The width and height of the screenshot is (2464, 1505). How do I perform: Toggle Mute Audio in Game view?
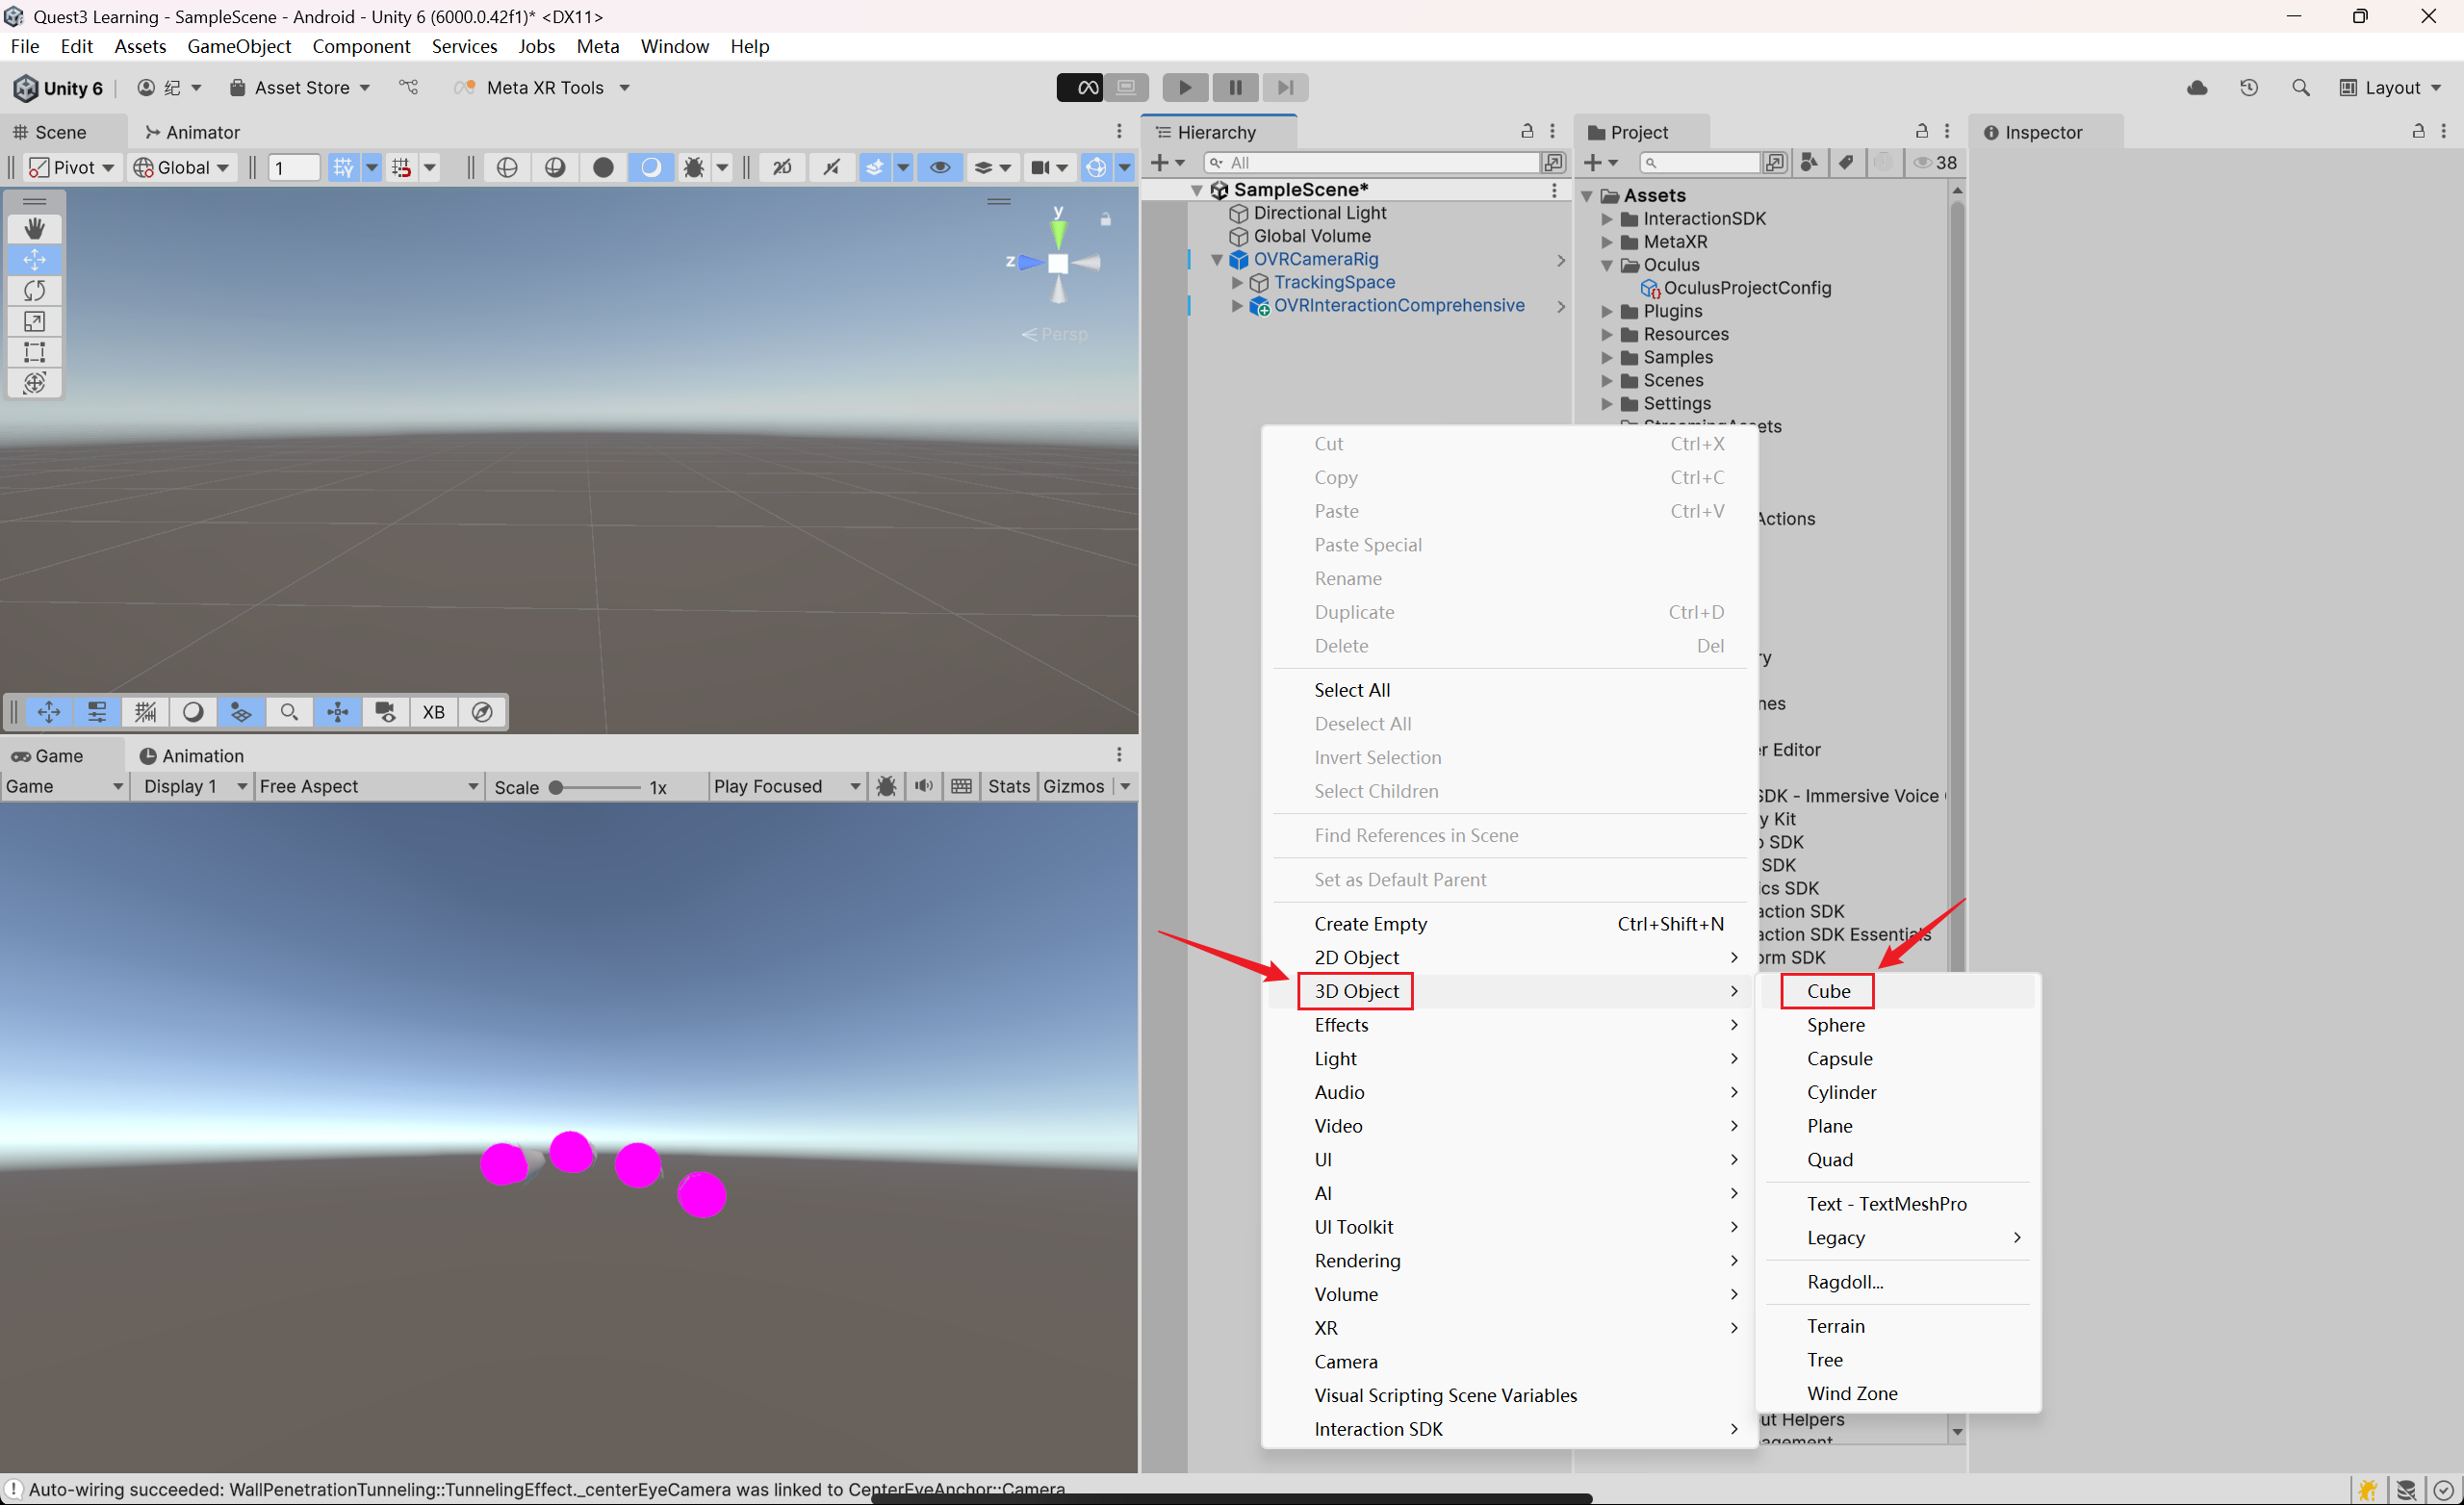[x=923, y=786]
